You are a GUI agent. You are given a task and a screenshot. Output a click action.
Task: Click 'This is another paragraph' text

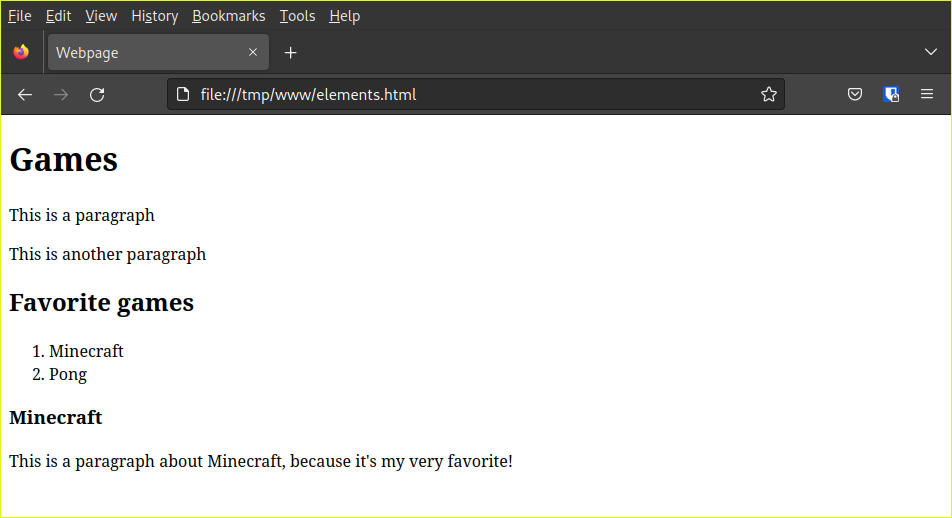107,254
